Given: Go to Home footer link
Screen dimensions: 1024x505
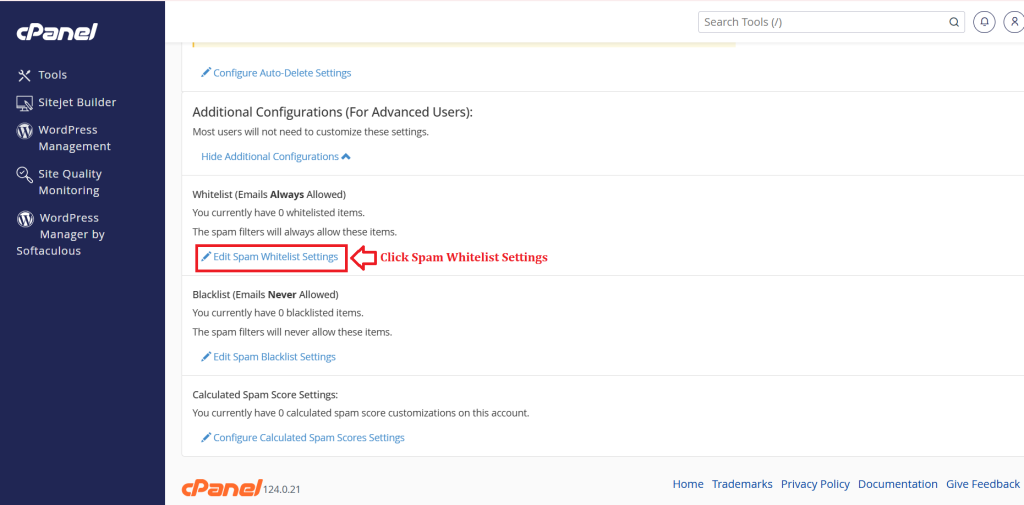Looking at the screenshot, I should pos(688,484).
